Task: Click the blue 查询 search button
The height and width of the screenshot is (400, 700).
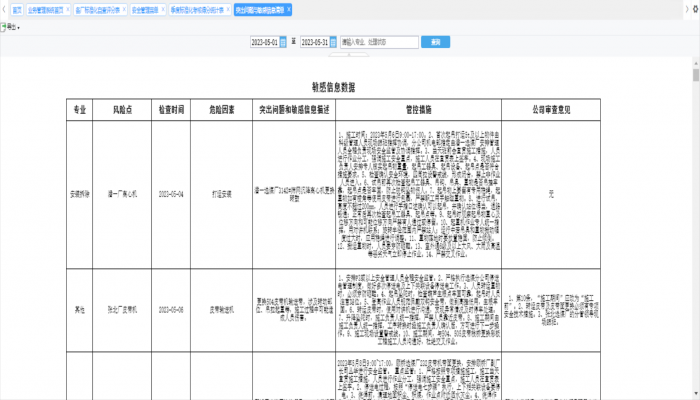Action: tap(435, 43)
